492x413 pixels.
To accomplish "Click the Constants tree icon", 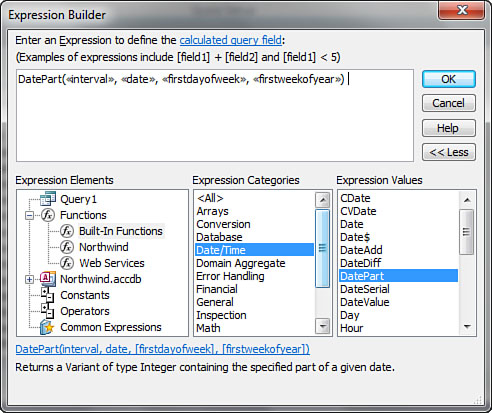I will (x=47, y=295).
